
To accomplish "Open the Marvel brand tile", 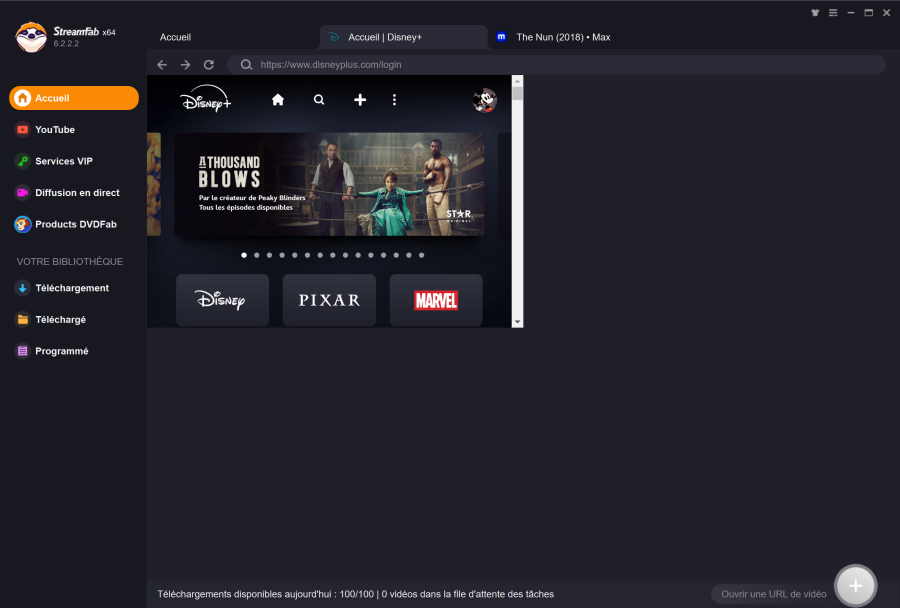I will (436, 300).
